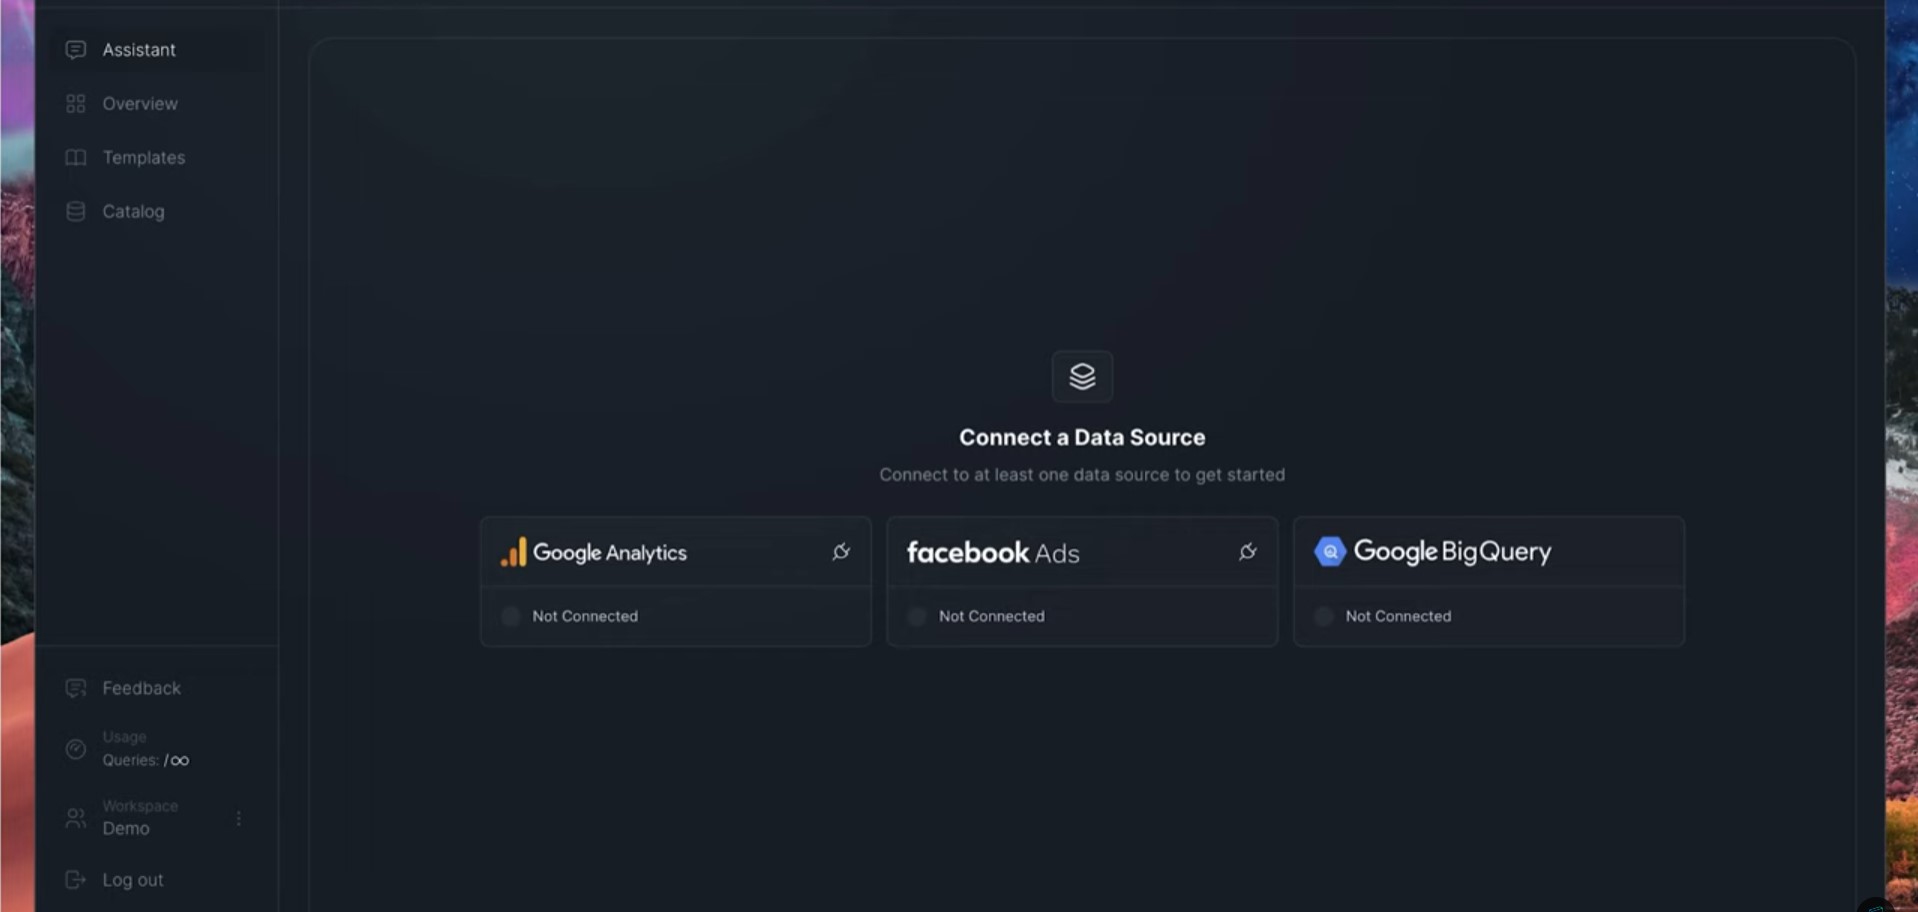Click the Google BigQuery logo icon

pyautogui.click(x=1330, y=551)
